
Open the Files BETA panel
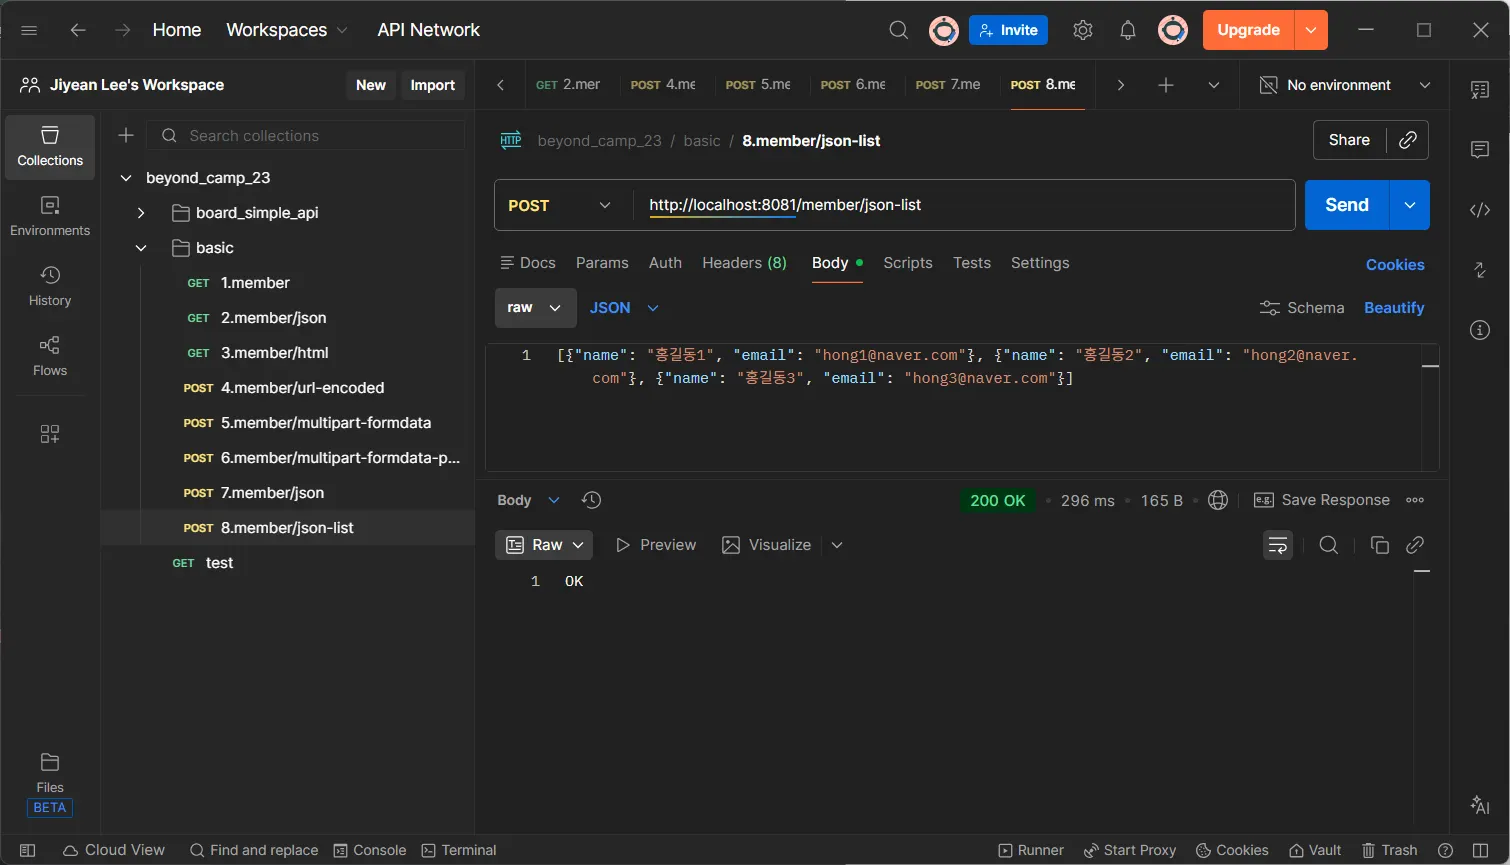tap(50, 784)
